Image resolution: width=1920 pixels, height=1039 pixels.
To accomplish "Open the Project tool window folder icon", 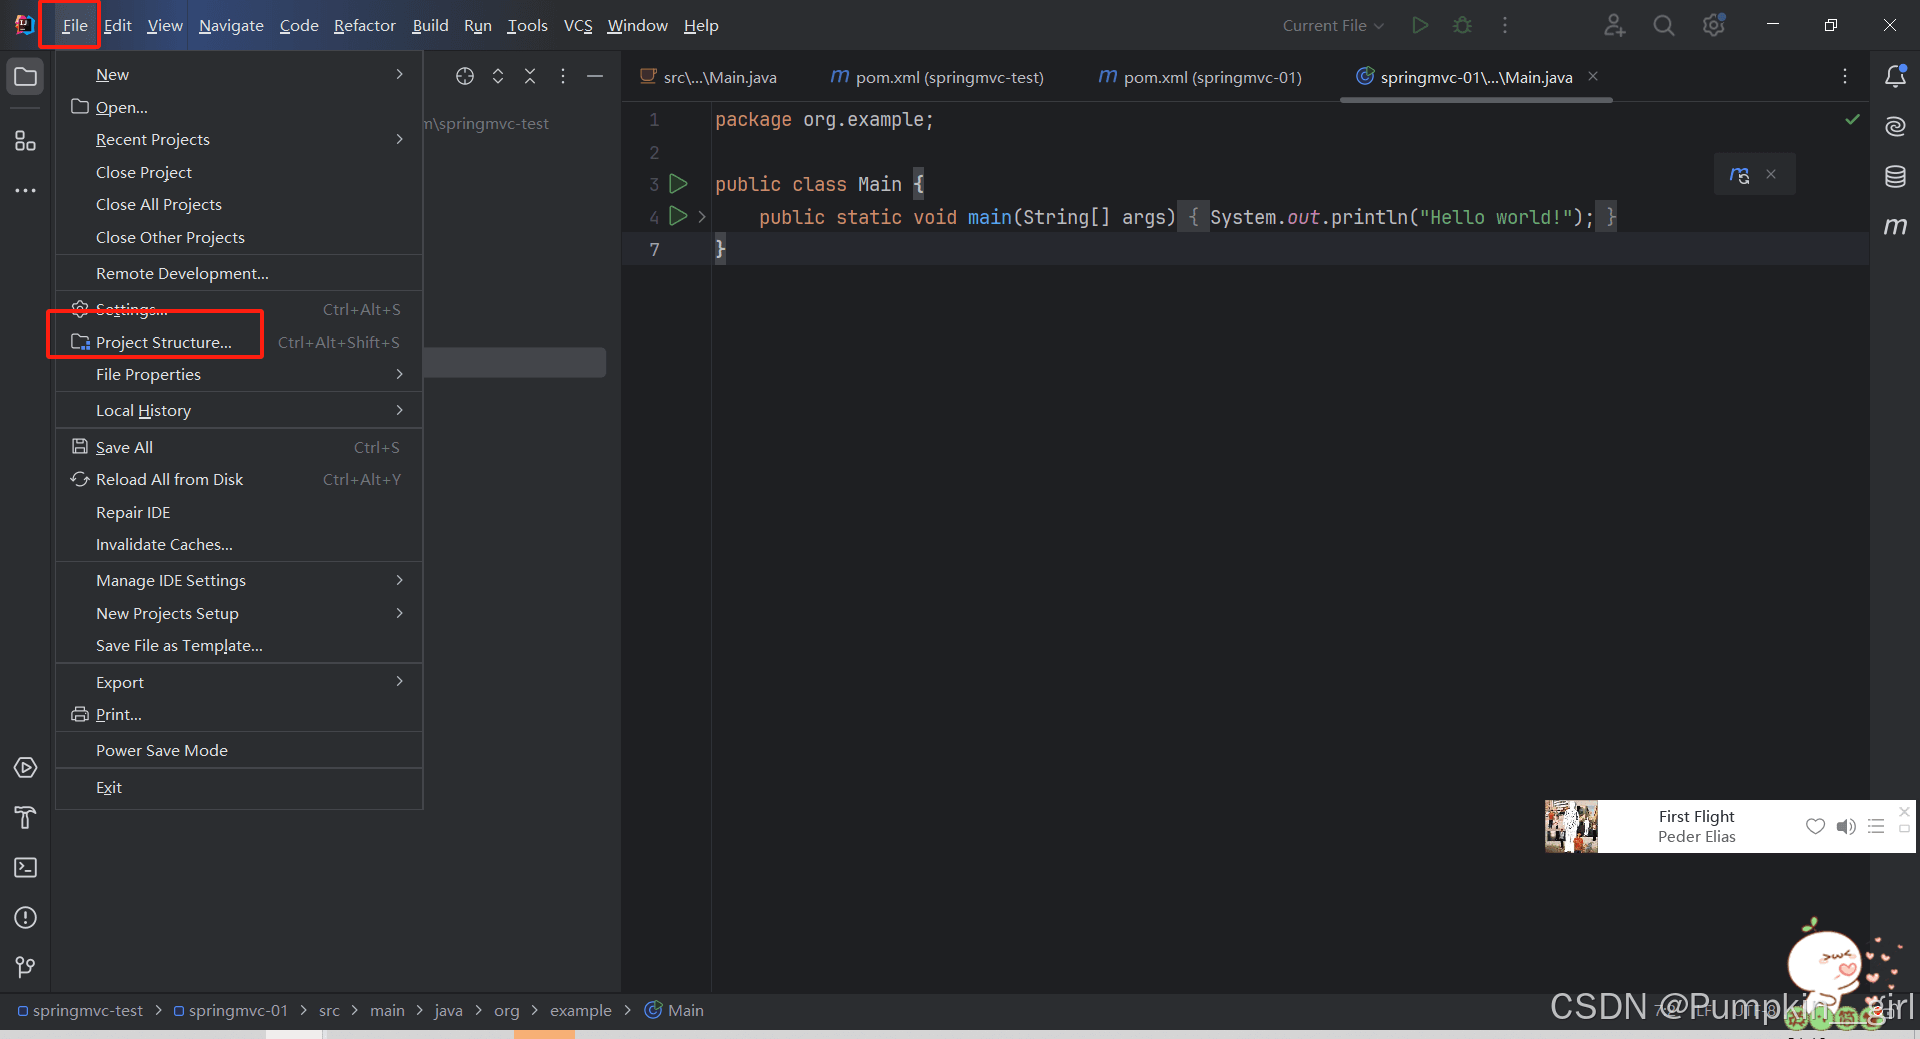I will pyautogui.click(x=26, y=77).
